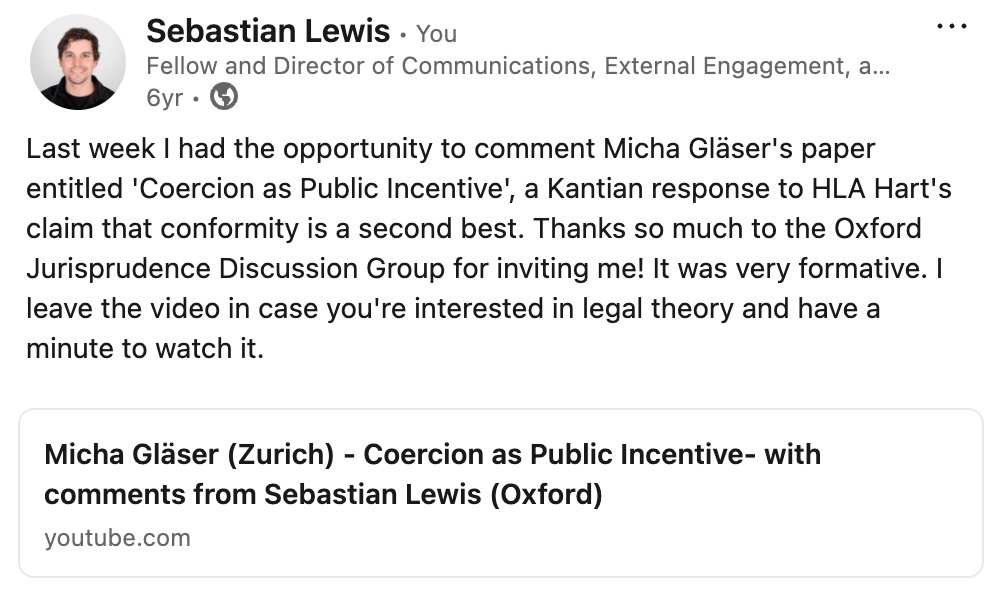Click the youtube.com domain label

point(117,538)
